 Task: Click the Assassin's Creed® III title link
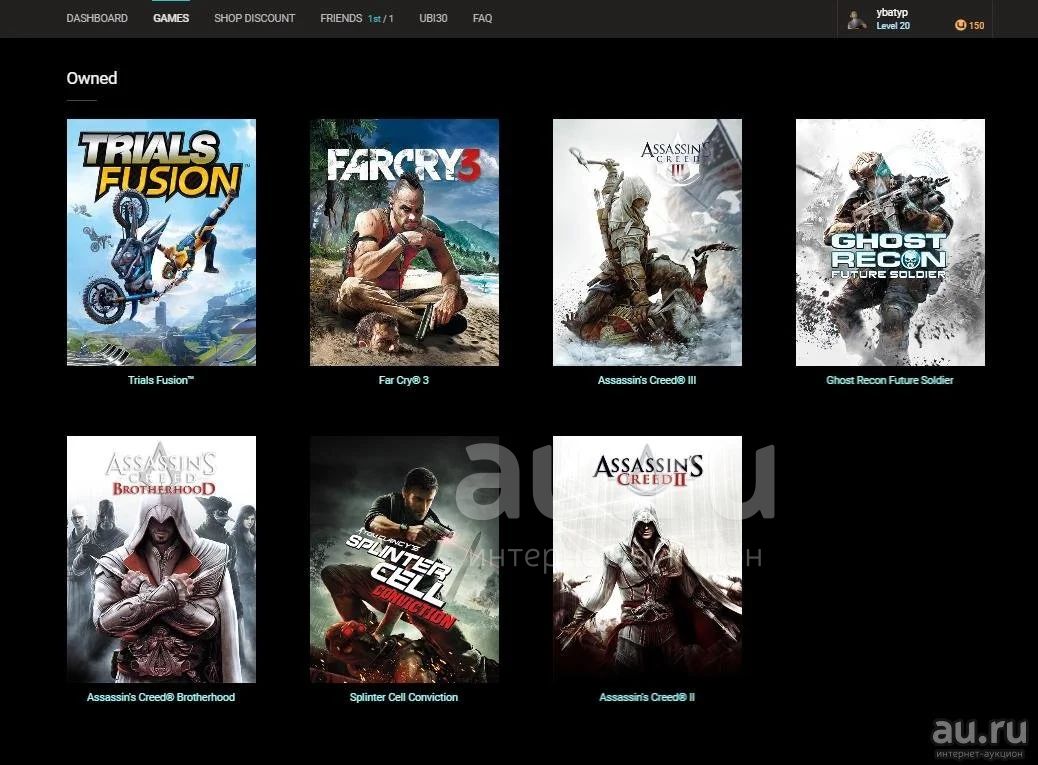point(647,380)
